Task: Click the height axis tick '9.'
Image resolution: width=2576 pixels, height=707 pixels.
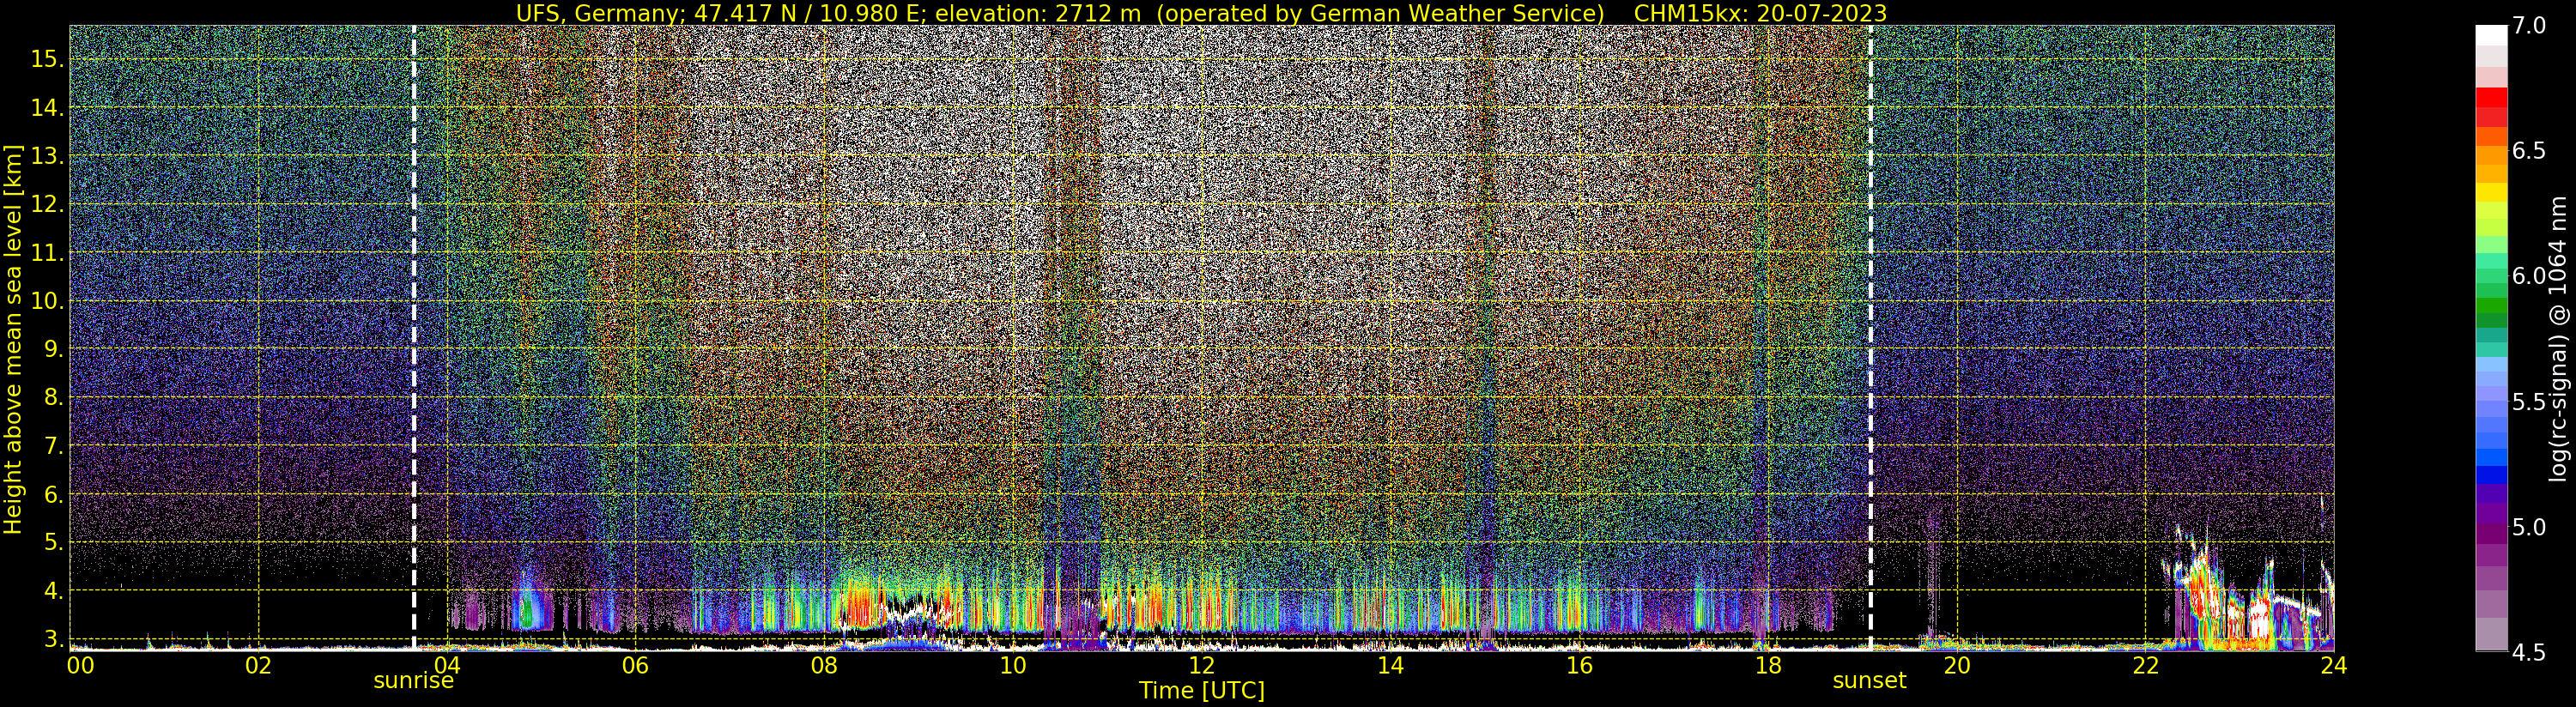Action: tap(53, 349)
